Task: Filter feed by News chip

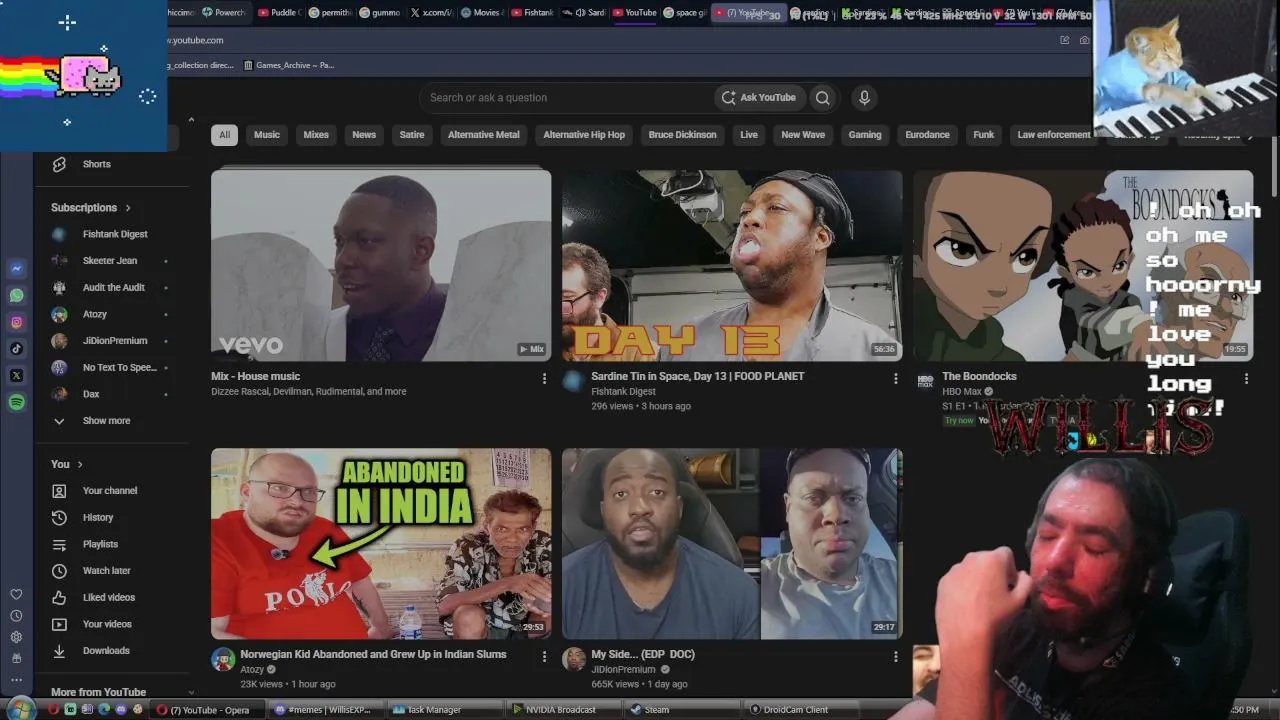Action: [364, 135]
